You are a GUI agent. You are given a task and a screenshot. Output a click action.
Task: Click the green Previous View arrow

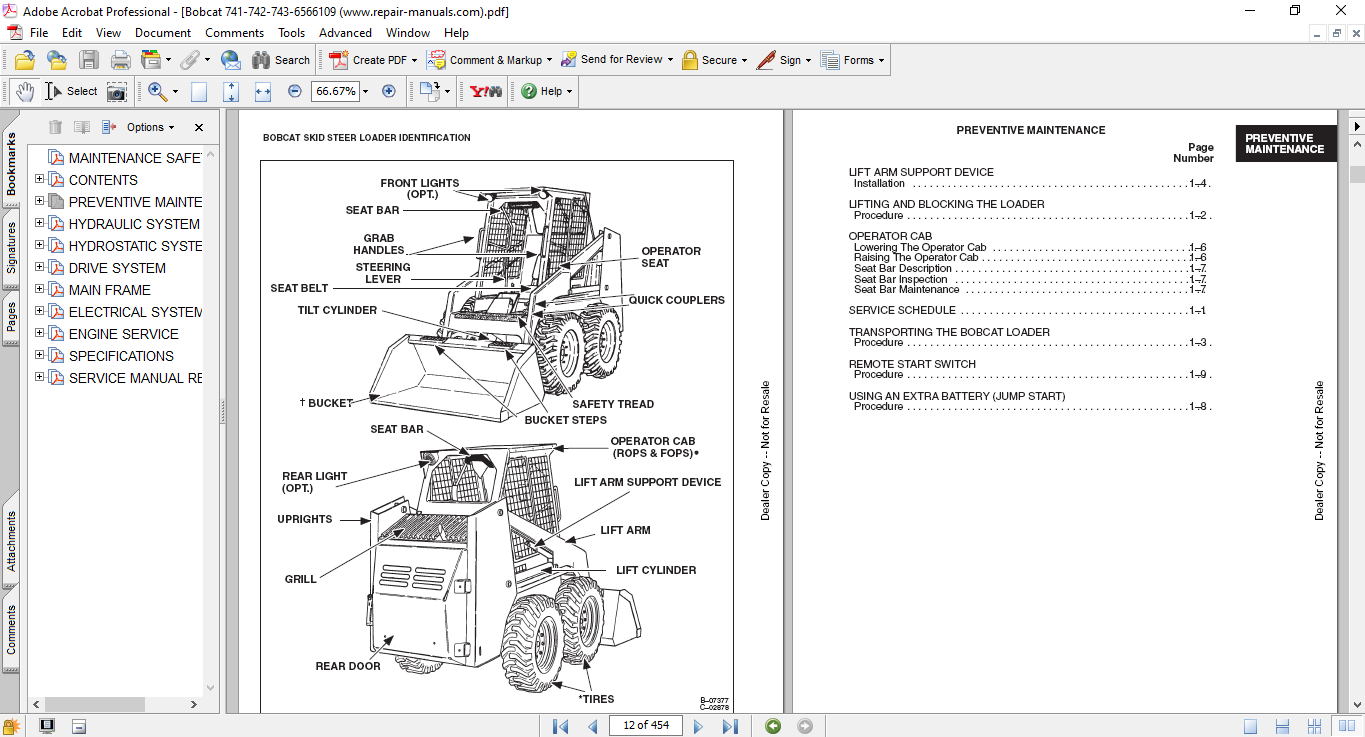(x=773, y=726)
